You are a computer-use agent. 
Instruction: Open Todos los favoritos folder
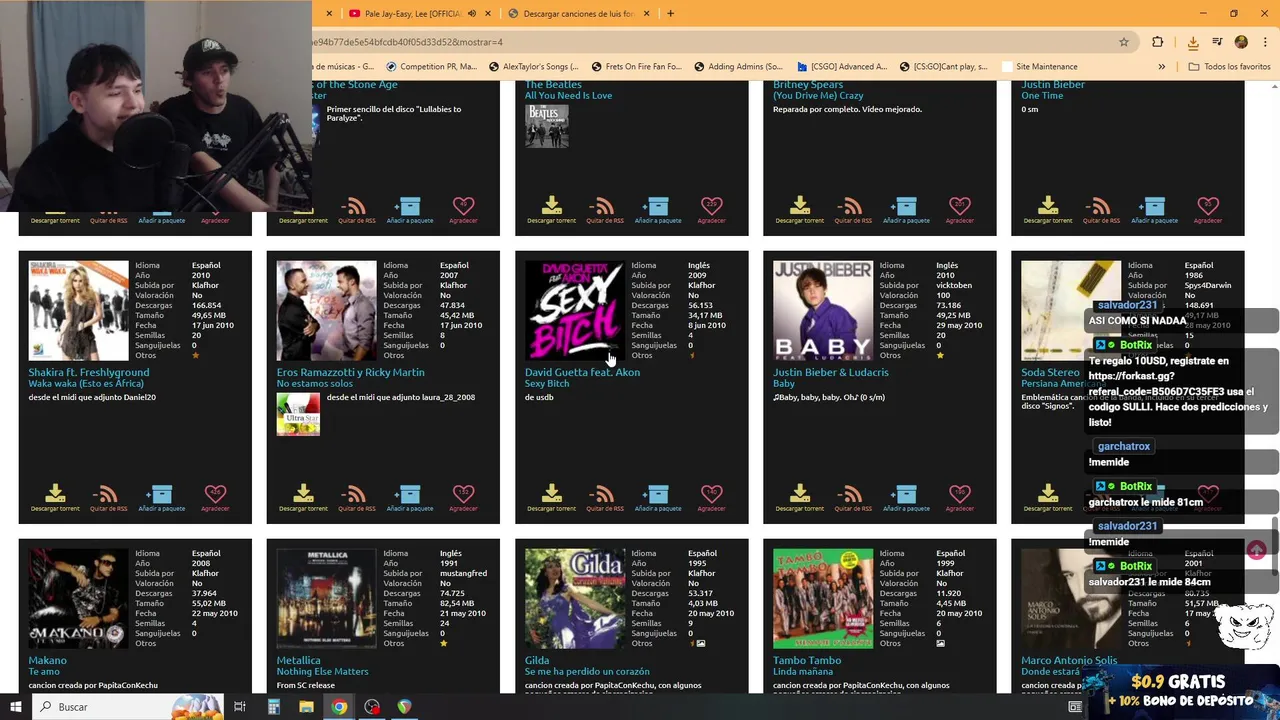[x=1229, y=67]
